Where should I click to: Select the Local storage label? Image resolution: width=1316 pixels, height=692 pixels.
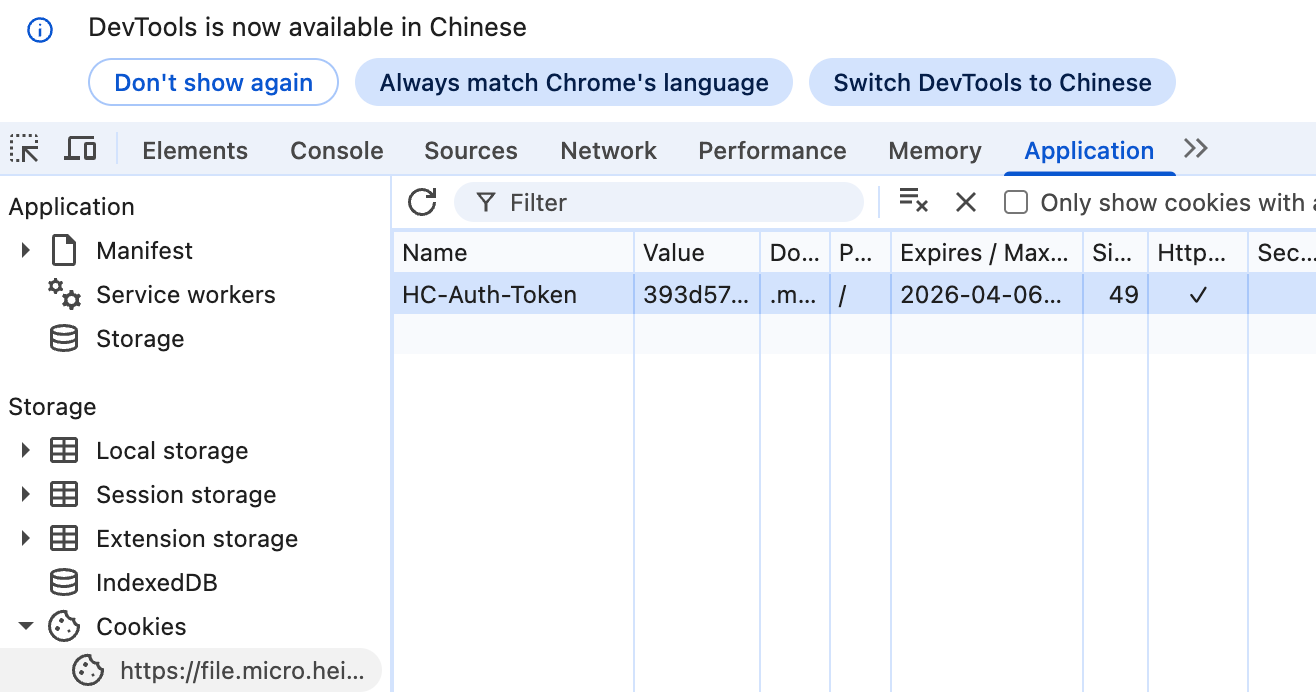click(172, 450)
